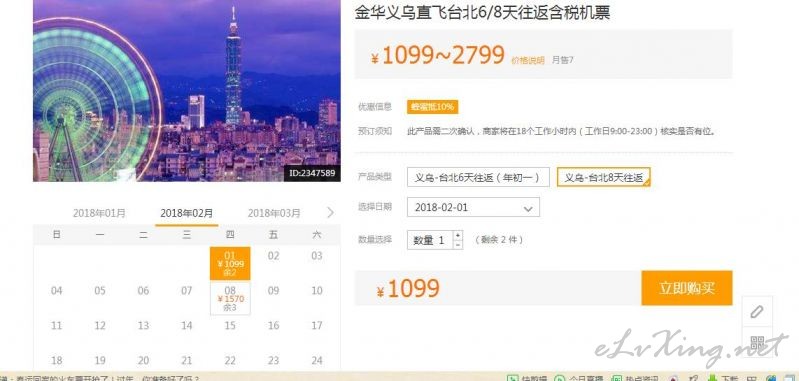Increase quantity with the plus stepper
799x381 pixels.
click(458, 235)
